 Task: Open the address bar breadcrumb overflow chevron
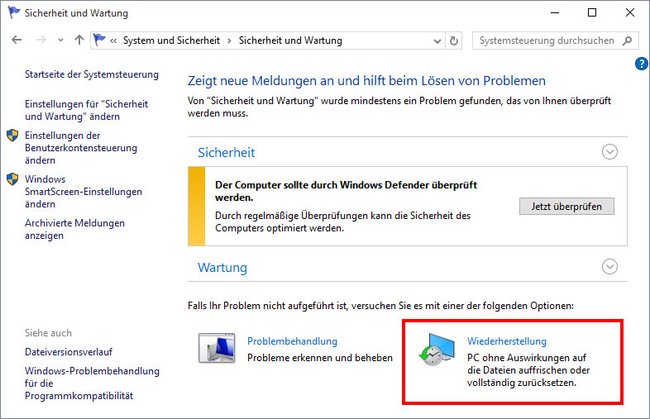pyautogui.click(x=113, y=41)
